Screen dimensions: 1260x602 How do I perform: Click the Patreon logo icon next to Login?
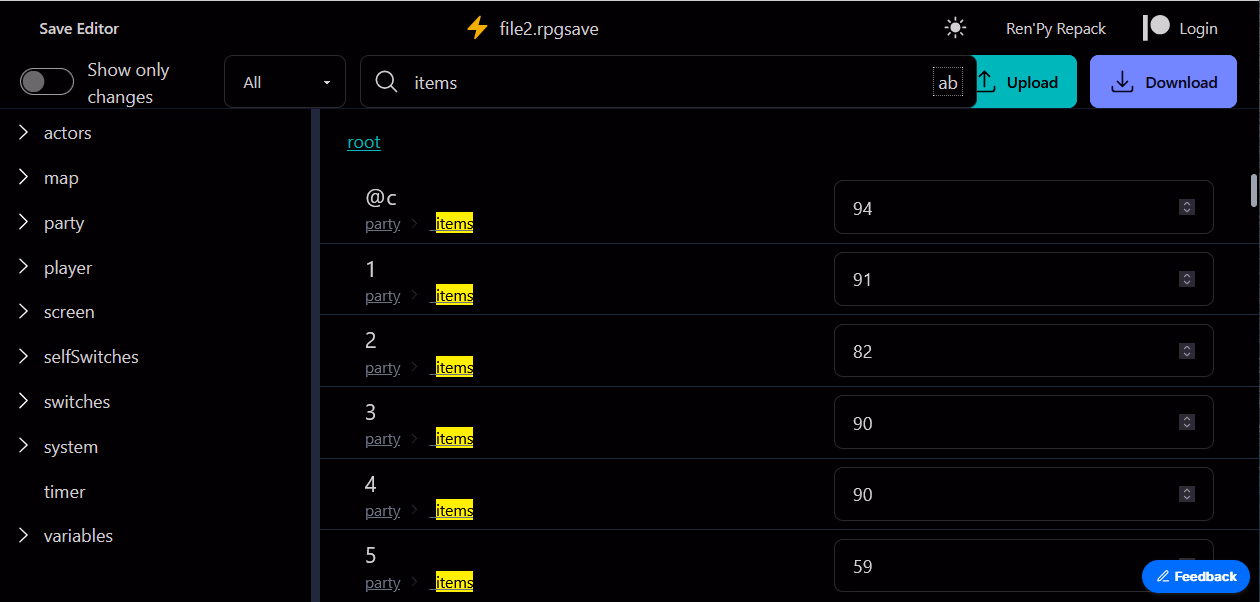click(x=1156, y=28)
